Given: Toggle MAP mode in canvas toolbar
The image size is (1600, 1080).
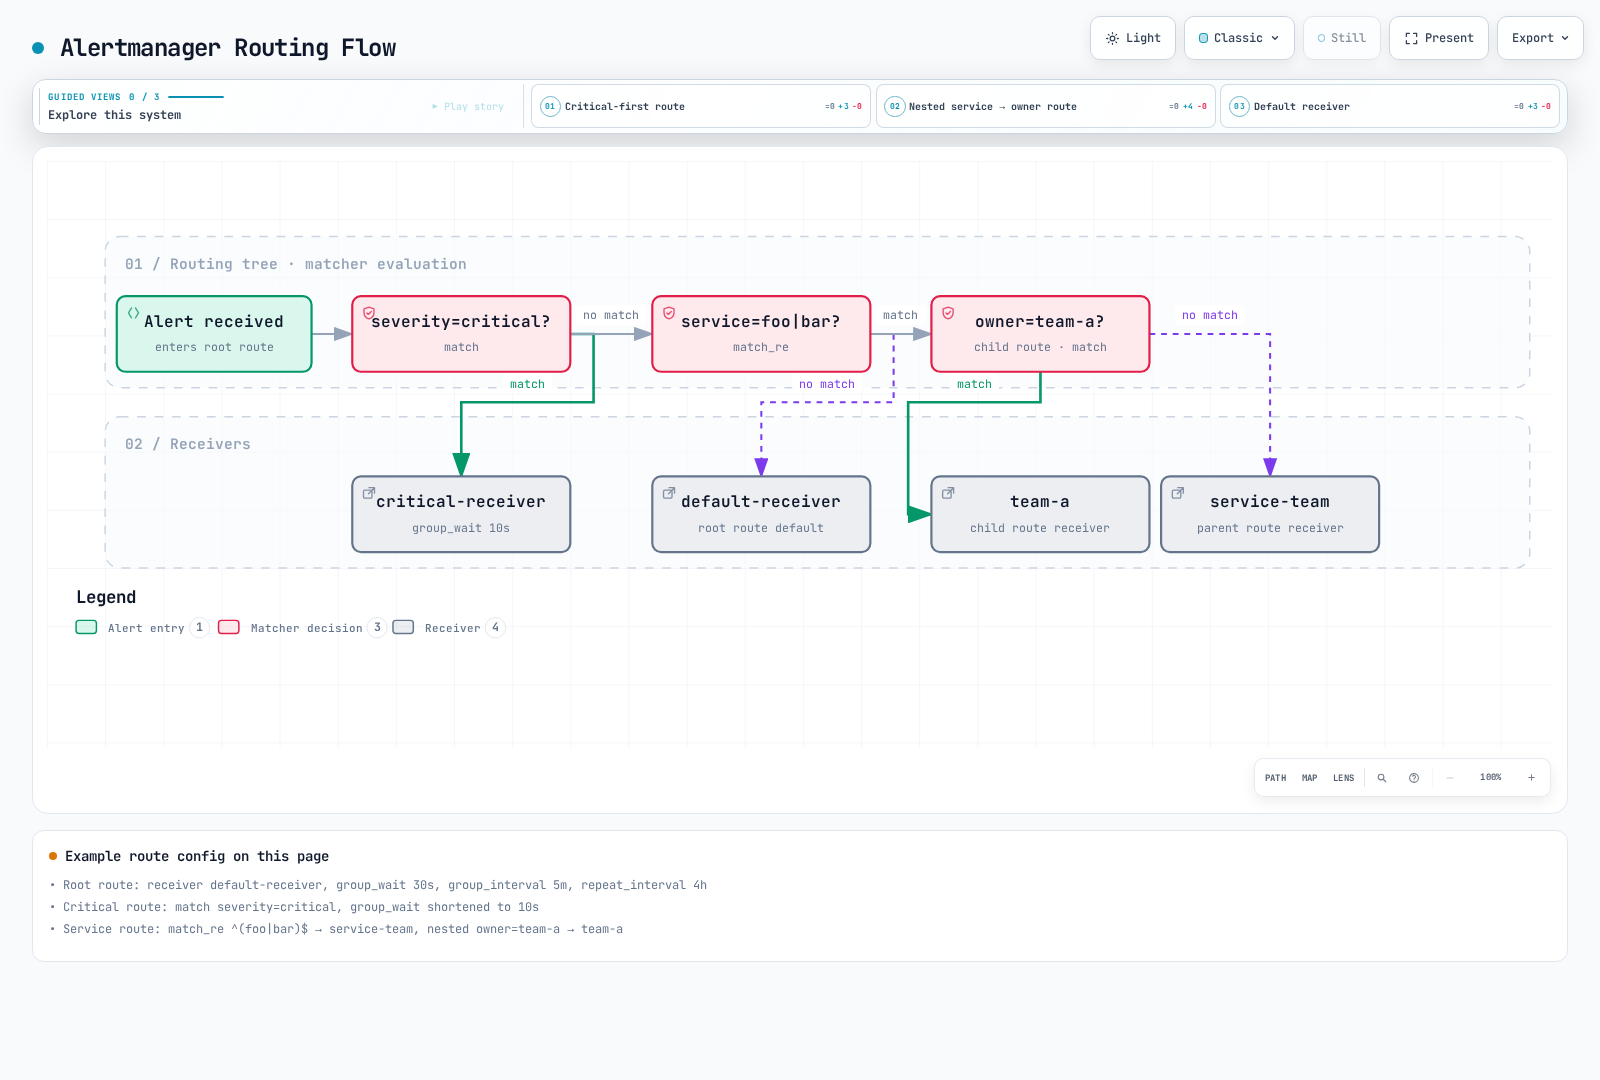Looking at the screenshot, I should pos(1310,778).
